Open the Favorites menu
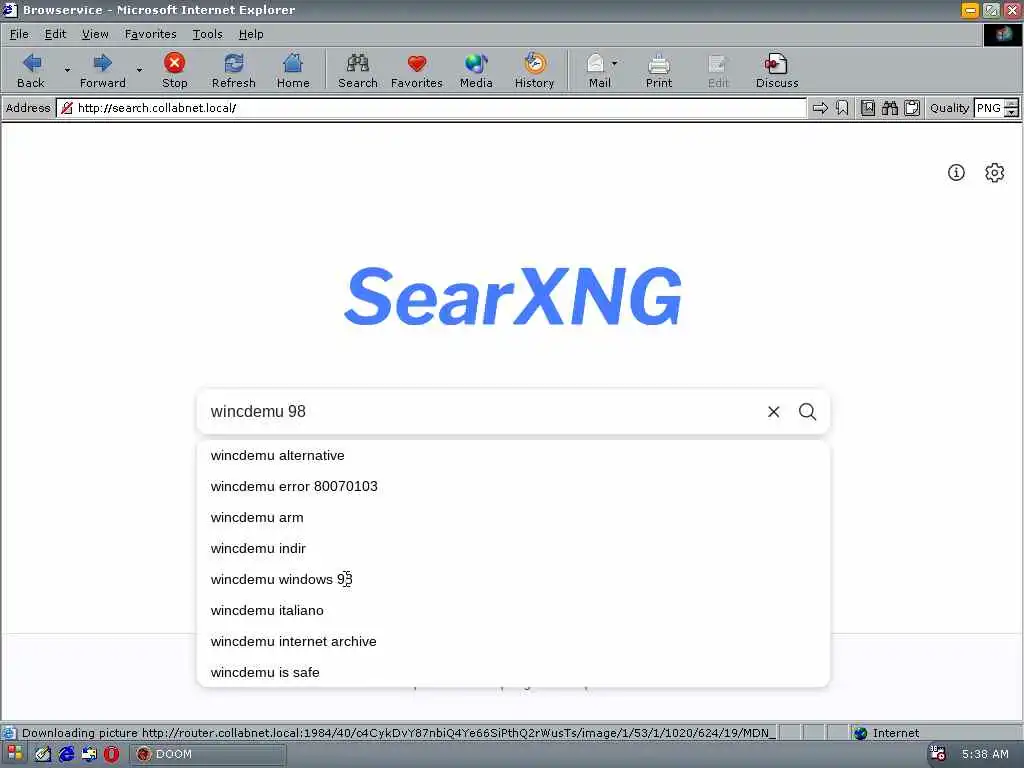The width and height of the screenshot is (1024, 768). pos(151,34)
